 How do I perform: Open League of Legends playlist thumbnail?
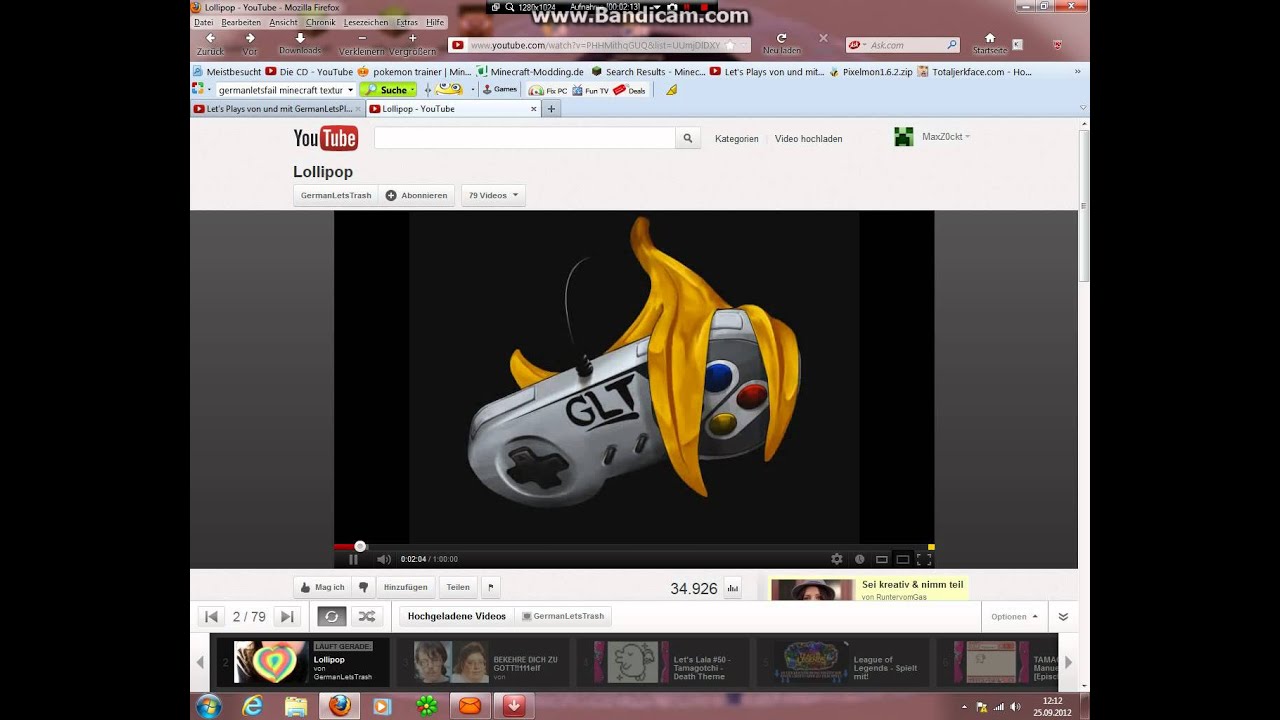[x=812, y=662]
